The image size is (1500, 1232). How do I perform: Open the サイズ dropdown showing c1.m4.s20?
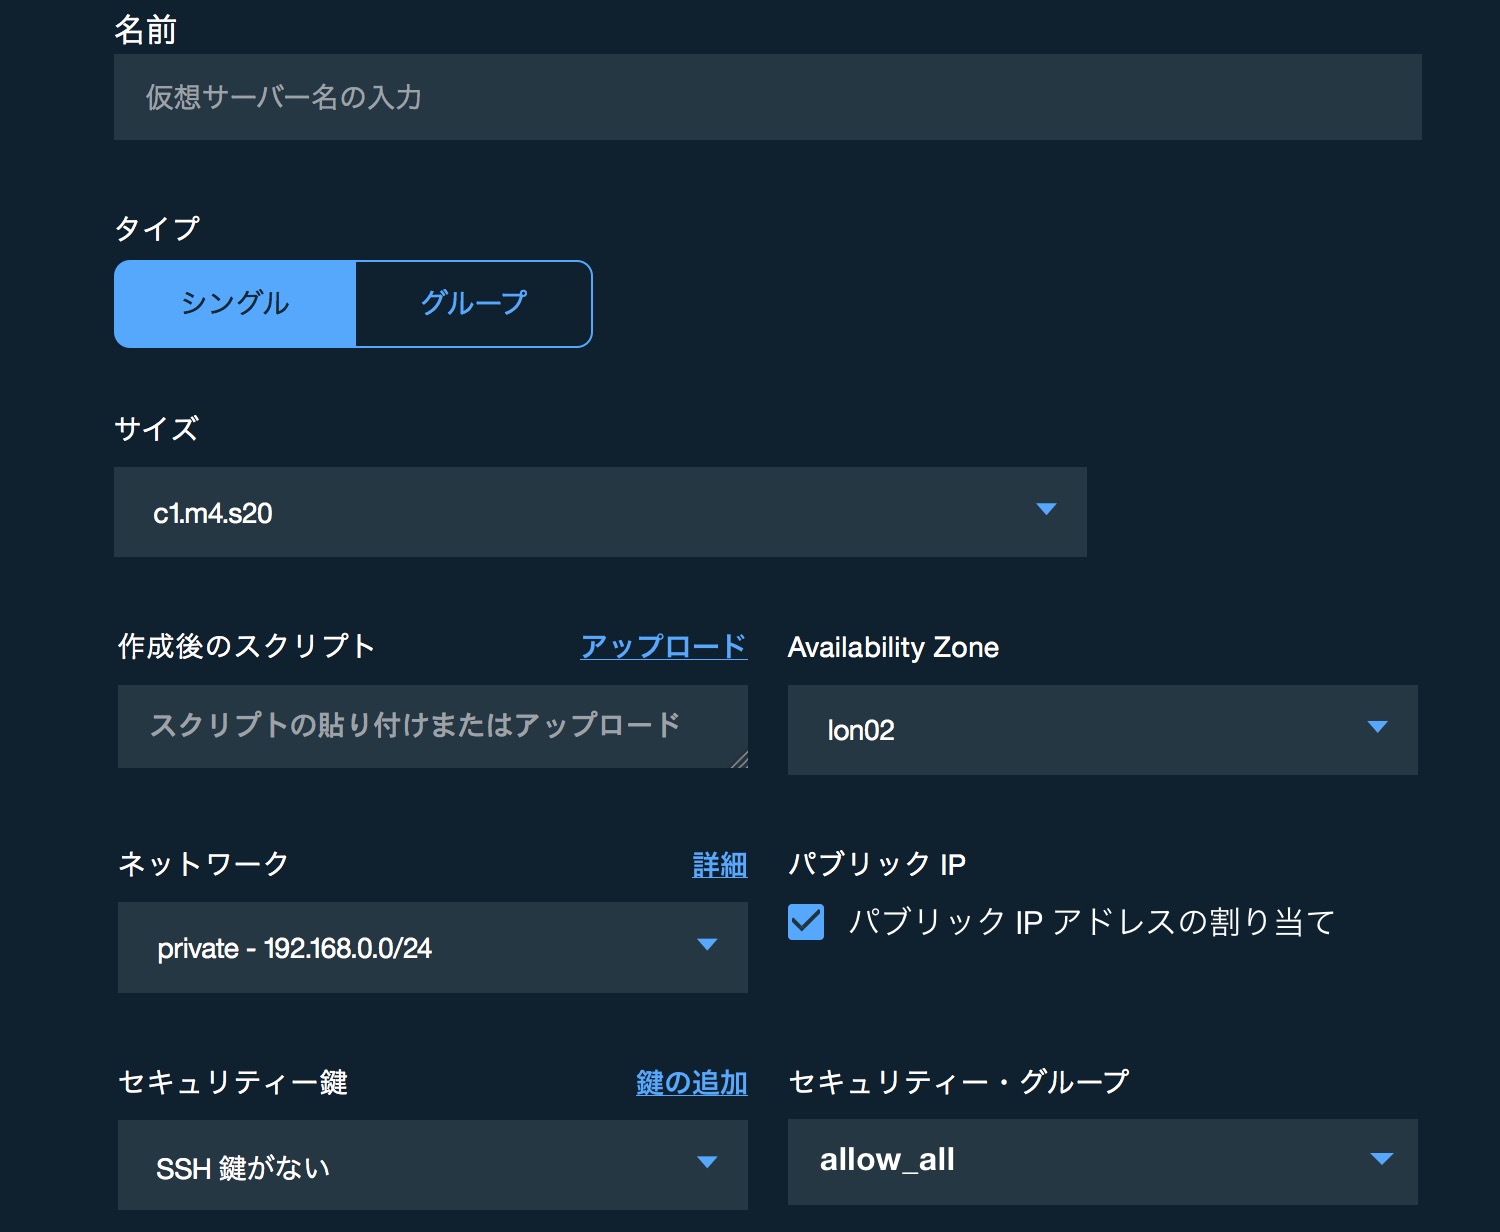pos(600,512)
